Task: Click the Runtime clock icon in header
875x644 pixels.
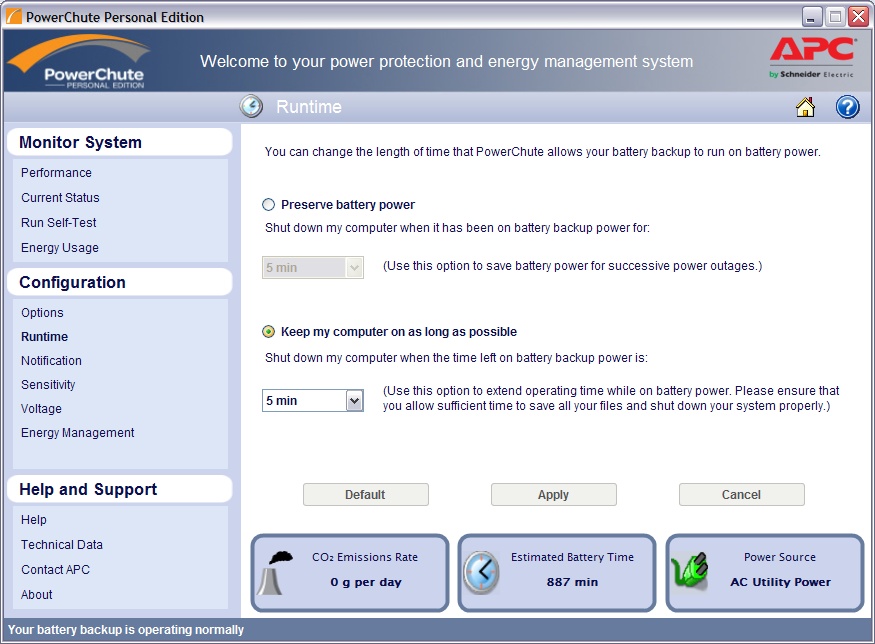Action: tap(251, 106)
